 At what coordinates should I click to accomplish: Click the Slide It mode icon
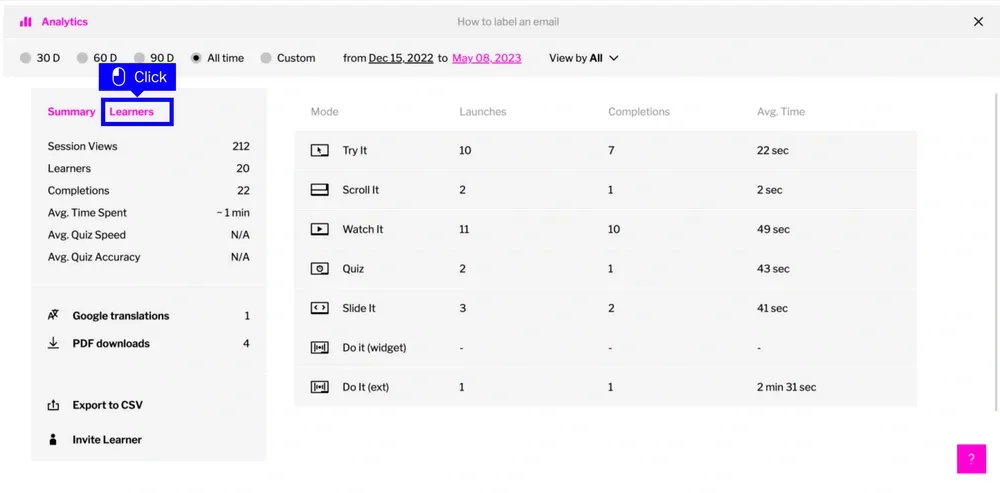pyautogui.click(x=320, y=308)
